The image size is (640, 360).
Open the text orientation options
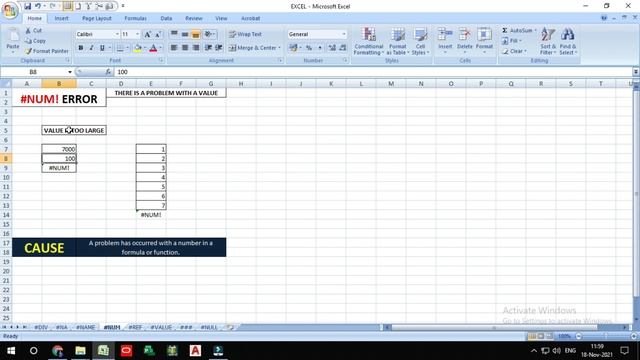pyautogui.click(x=210, y=34)
